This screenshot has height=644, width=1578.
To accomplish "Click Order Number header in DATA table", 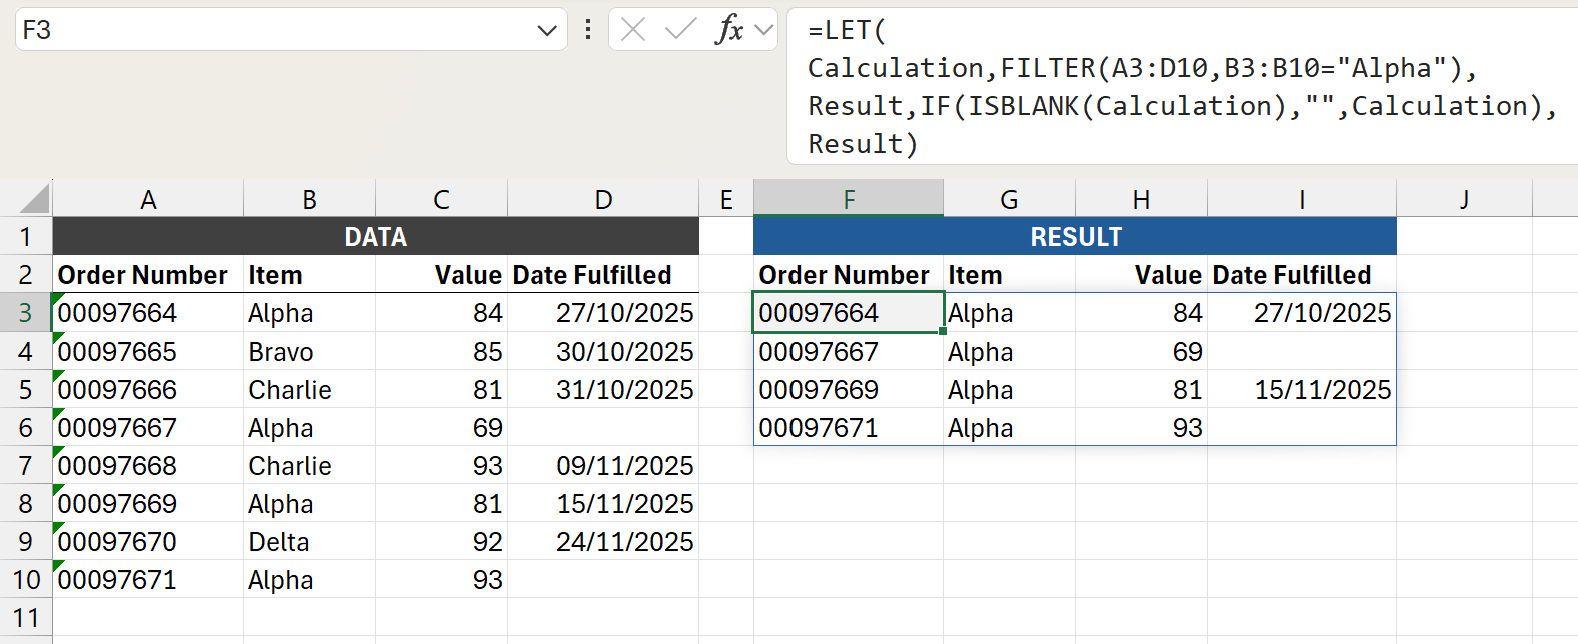I will [148, 275].
